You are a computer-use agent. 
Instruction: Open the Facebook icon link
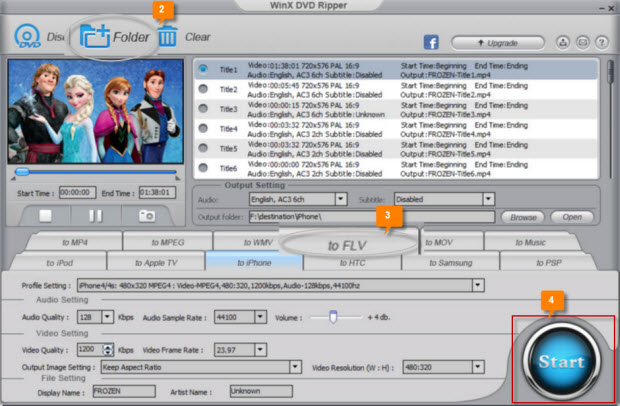pos(431,42)
